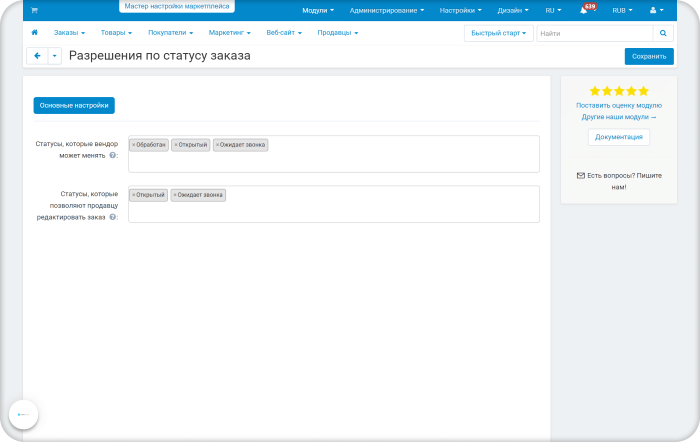
Task: Click Поставить оценку модулю link
Action: (619, 105)
